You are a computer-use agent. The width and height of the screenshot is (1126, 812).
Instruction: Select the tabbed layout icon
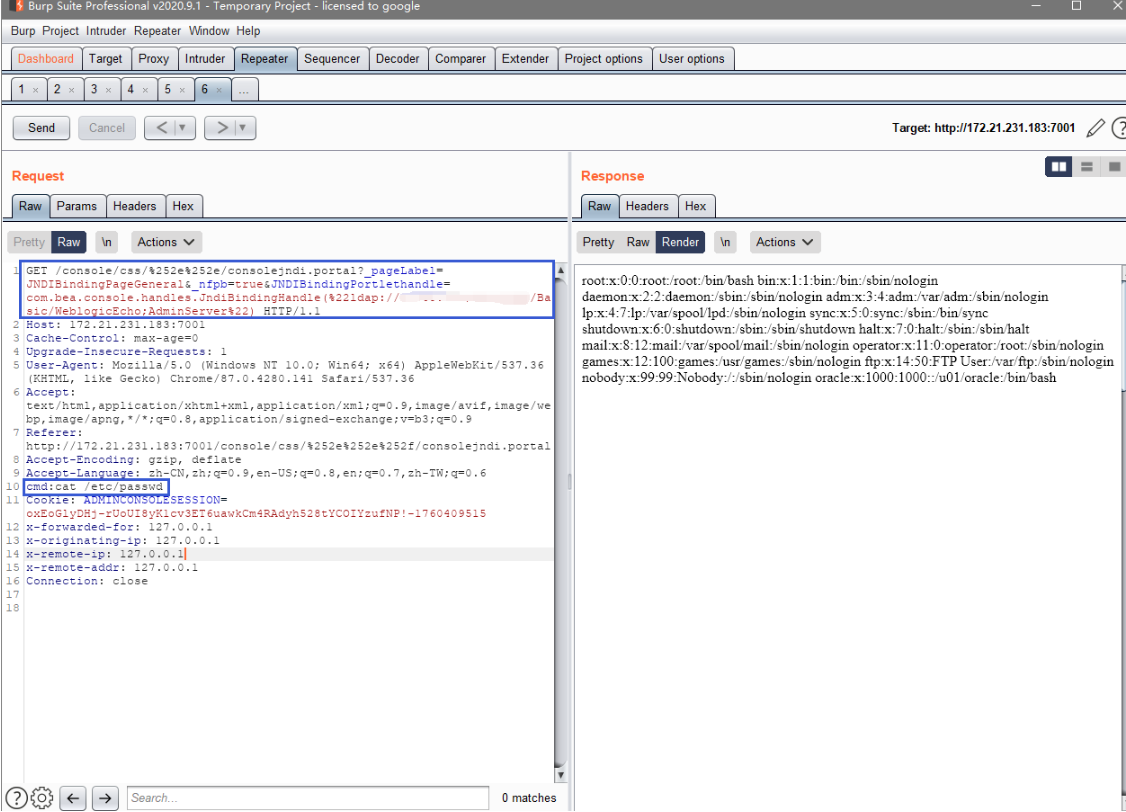(1114, 167)
